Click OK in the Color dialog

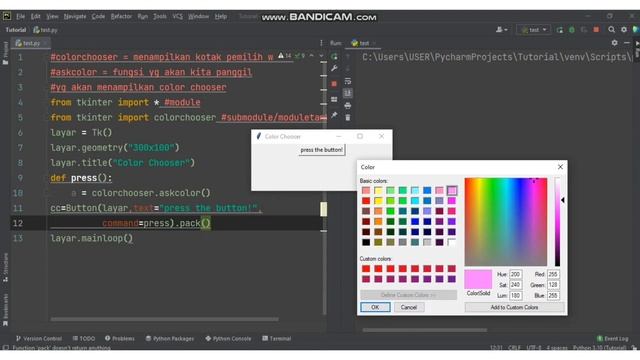375,307
